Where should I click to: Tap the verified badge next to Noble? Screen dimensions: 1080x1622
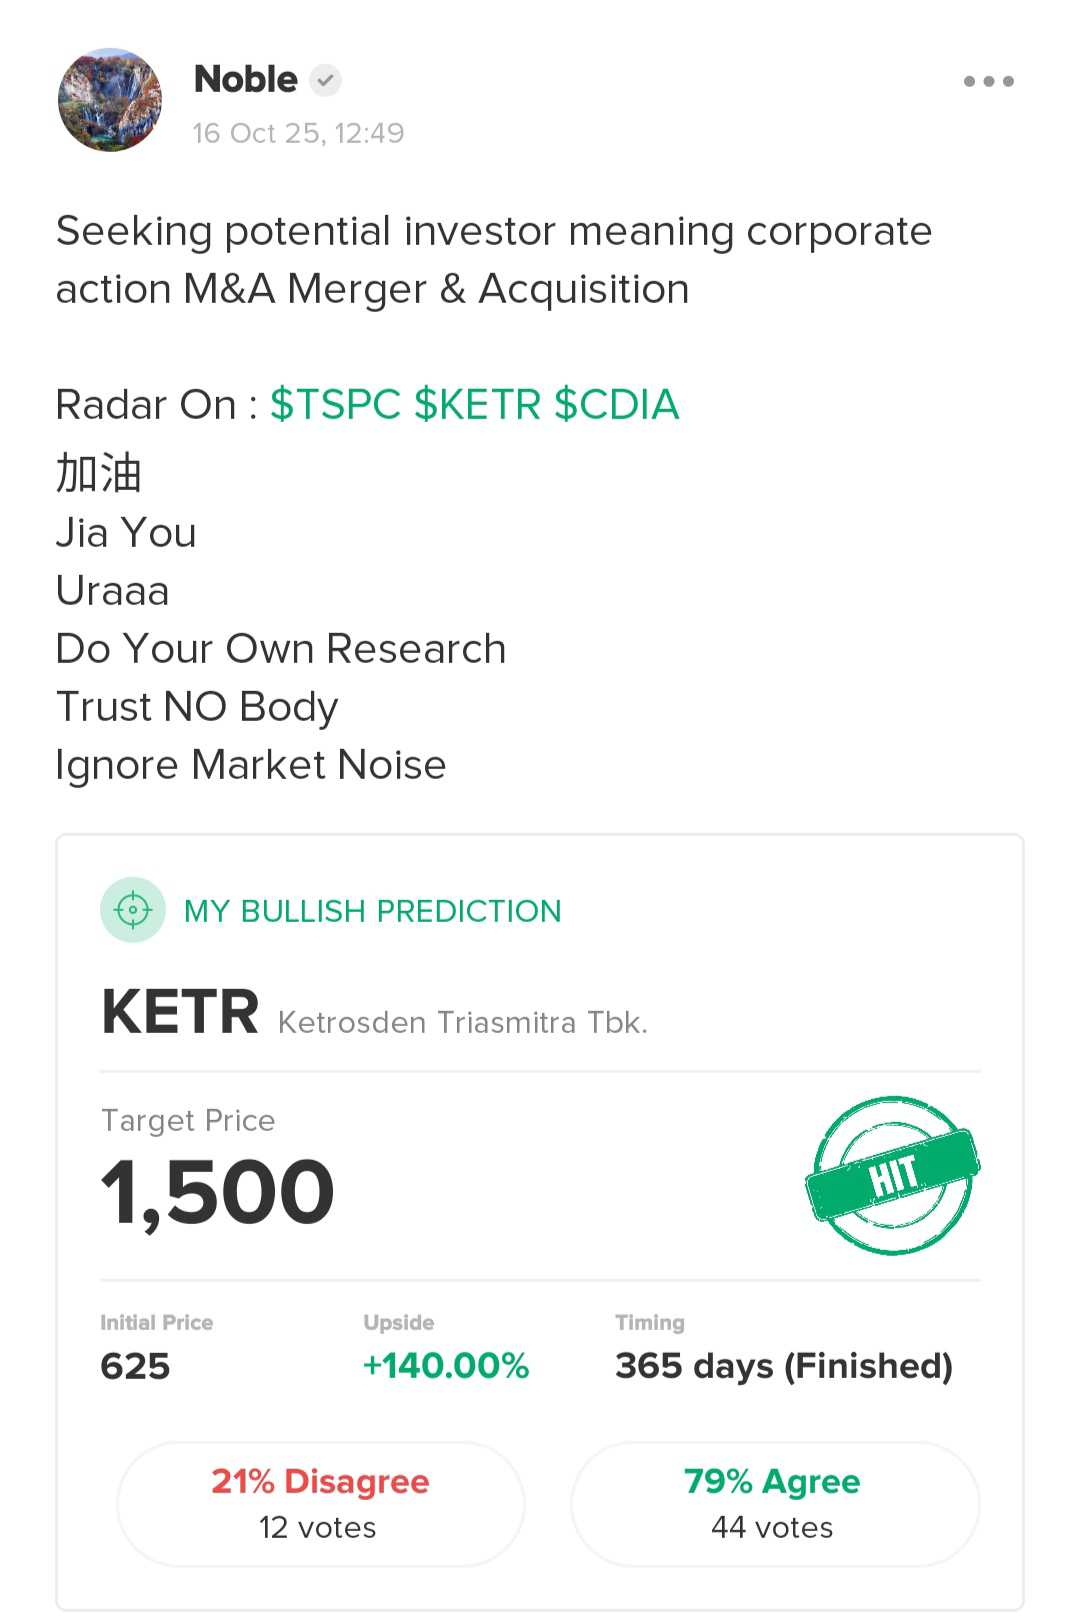(x=325, y=80)
